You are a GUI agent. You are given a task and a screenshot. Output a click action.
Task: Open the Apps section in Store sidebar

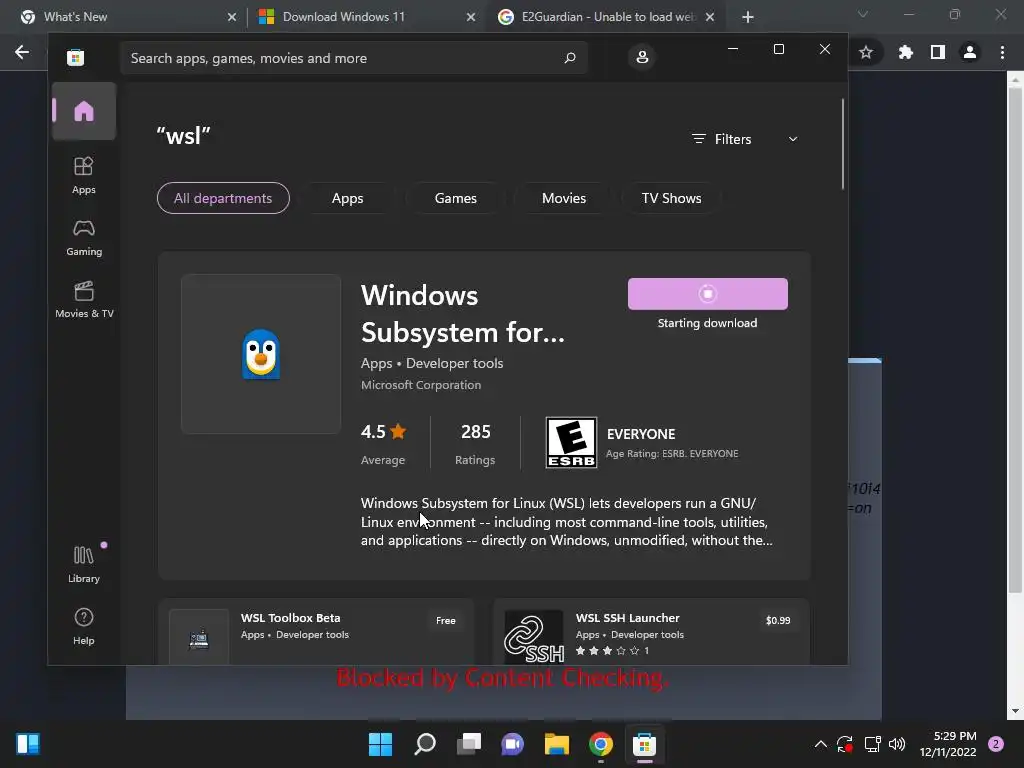click(84, 175)
